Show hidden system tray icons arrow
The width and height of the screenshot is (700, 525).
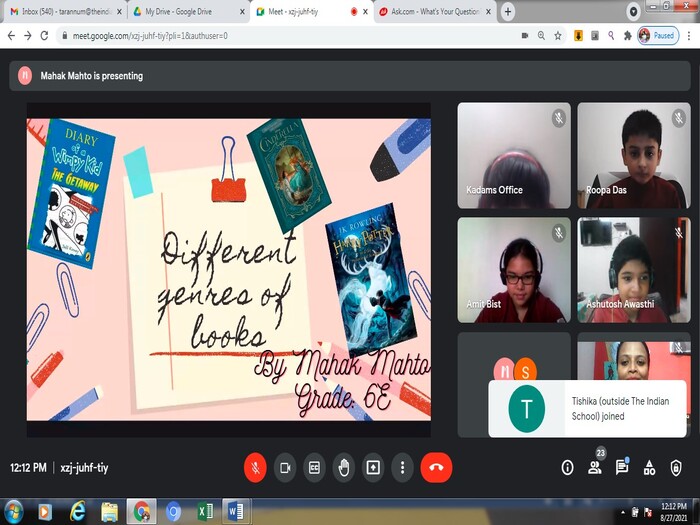pyautogui.click(x=622, y=512)
